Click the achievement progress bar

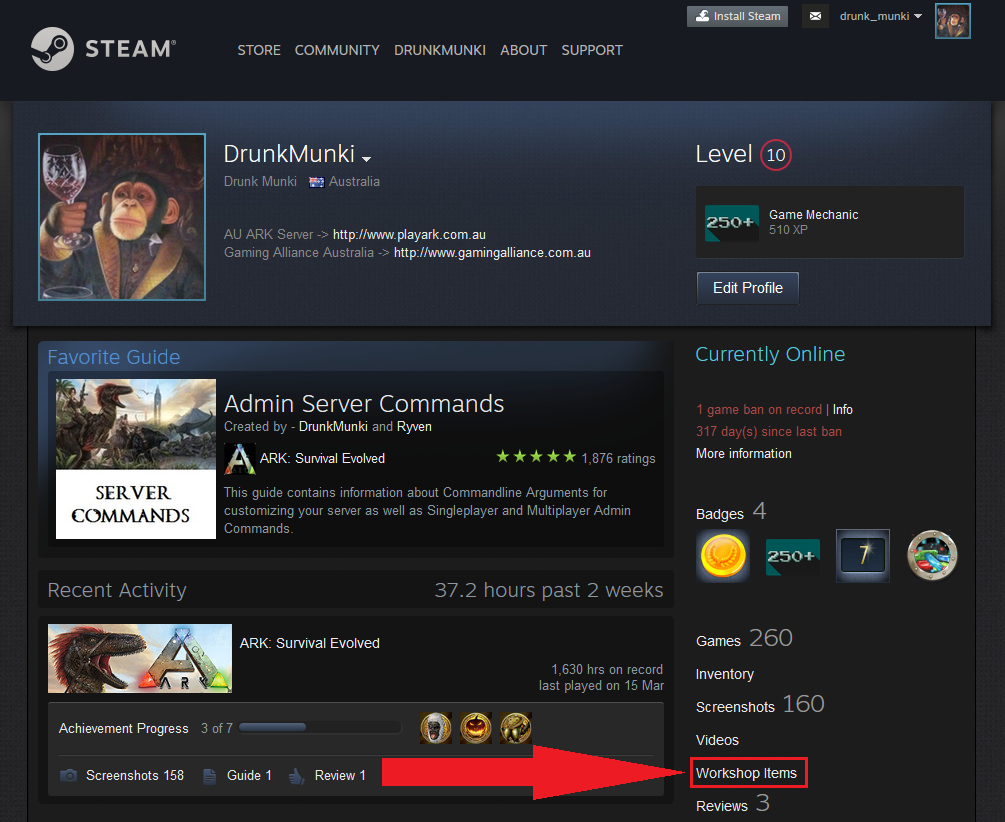(319, 728)
